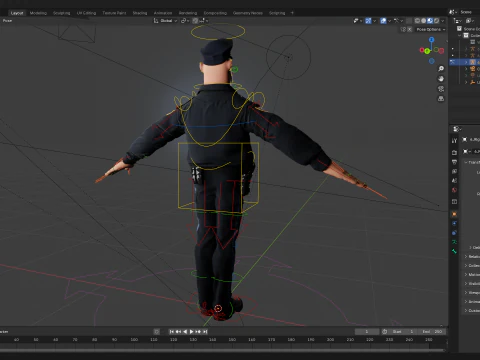Viewport: 480px width, 360px height.
Task: Click the transform orientation icon beside Global
Action: pos(156,21)
